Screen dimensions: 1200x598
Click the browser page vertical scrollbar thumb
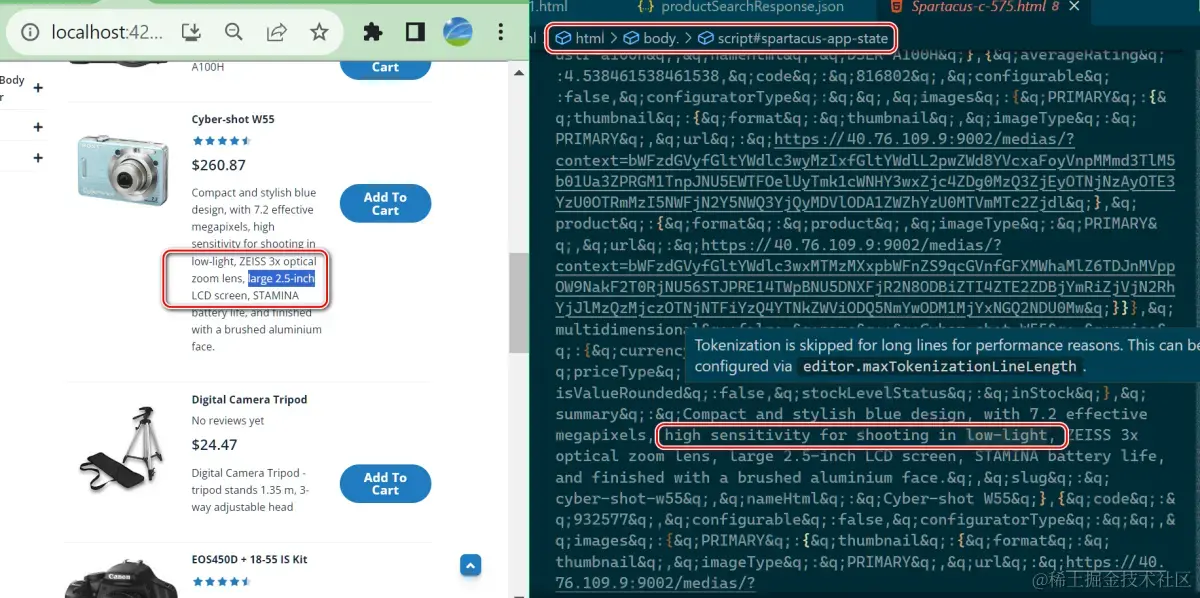pos(518,302)
